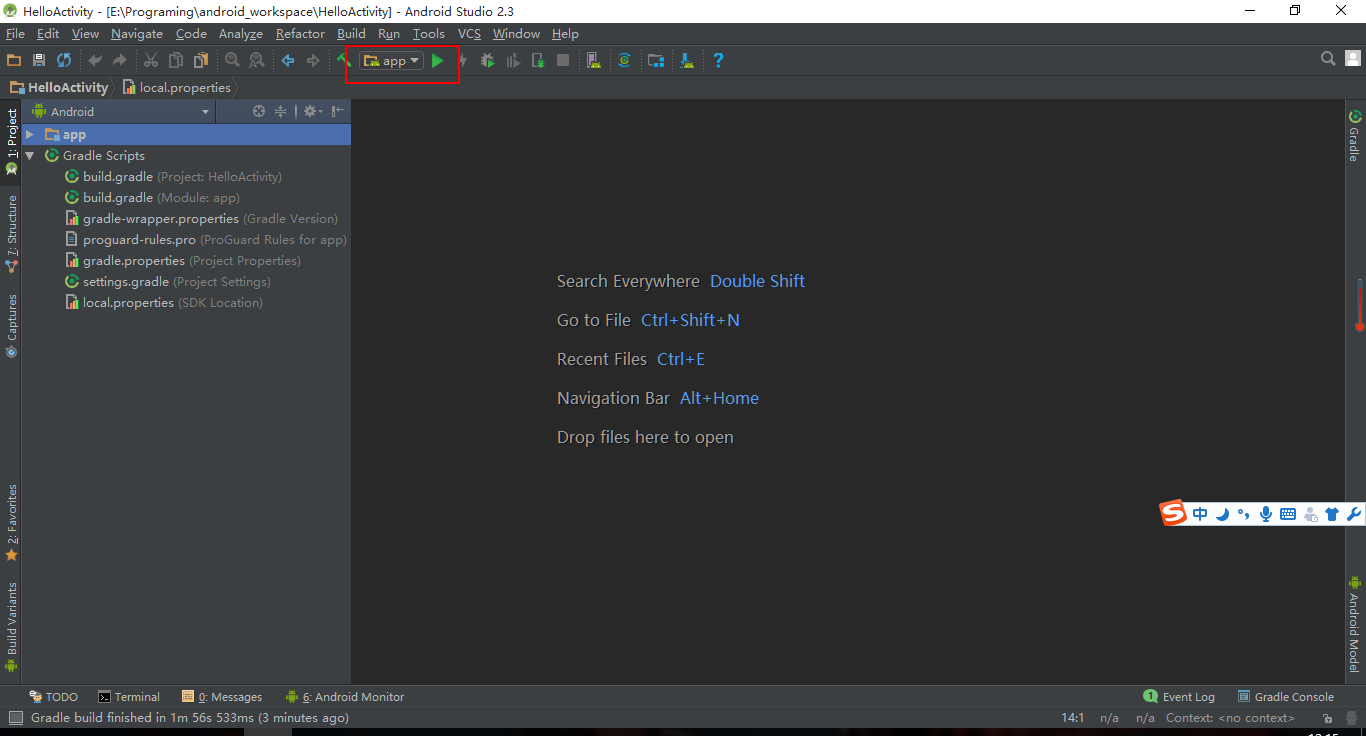Open the Build menu
The image size is (1366, 736).
point(351,34)
